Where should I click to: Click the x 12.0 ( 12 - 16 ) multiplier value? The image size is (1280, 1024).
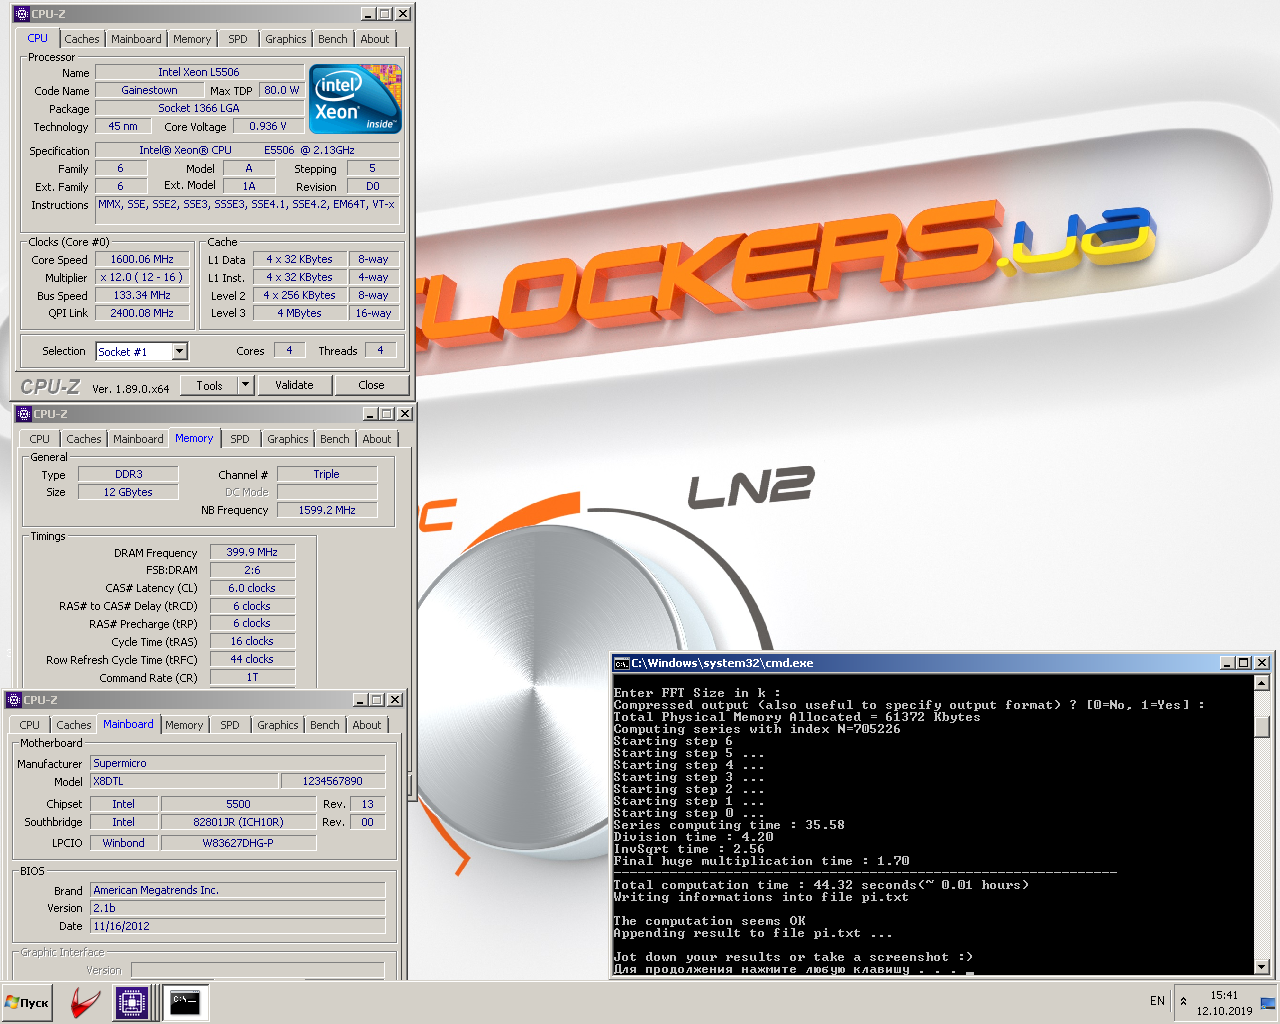pyautogui.click(x=142, y=277)
